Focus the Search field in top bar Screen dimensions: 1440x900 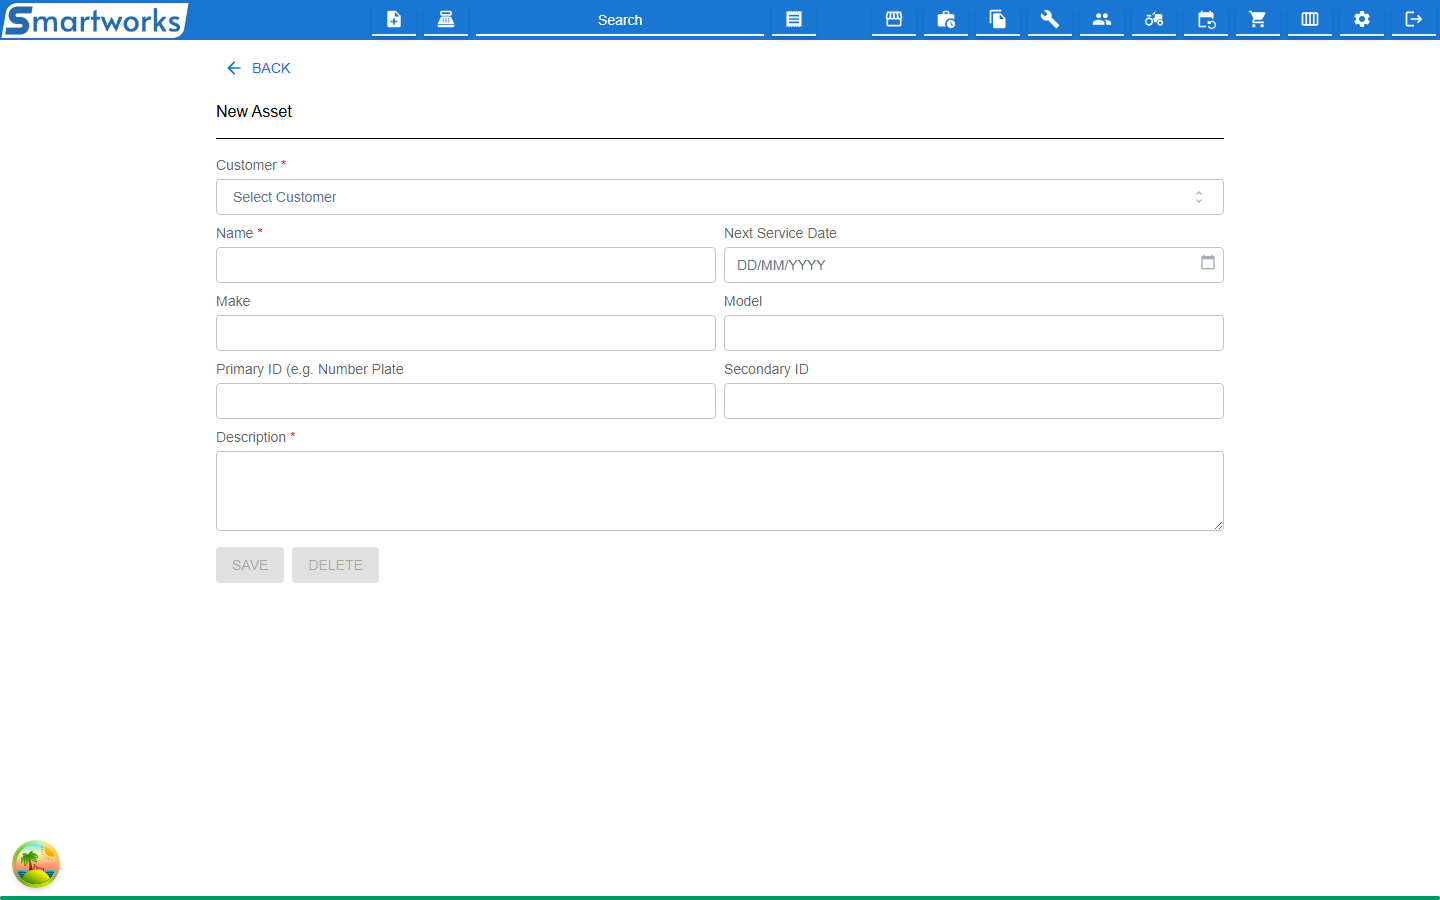620,20
